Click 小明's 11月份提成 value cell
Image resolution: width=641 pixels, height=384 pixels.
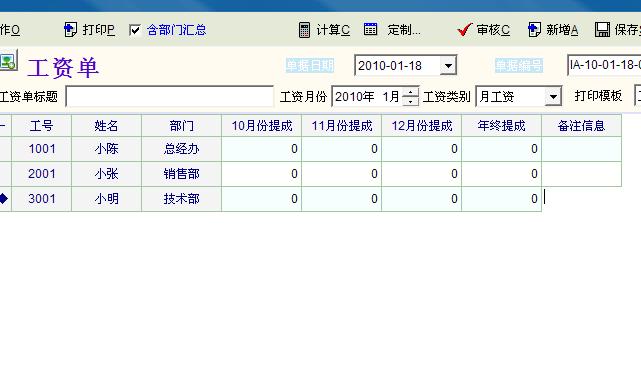(342, 199)
